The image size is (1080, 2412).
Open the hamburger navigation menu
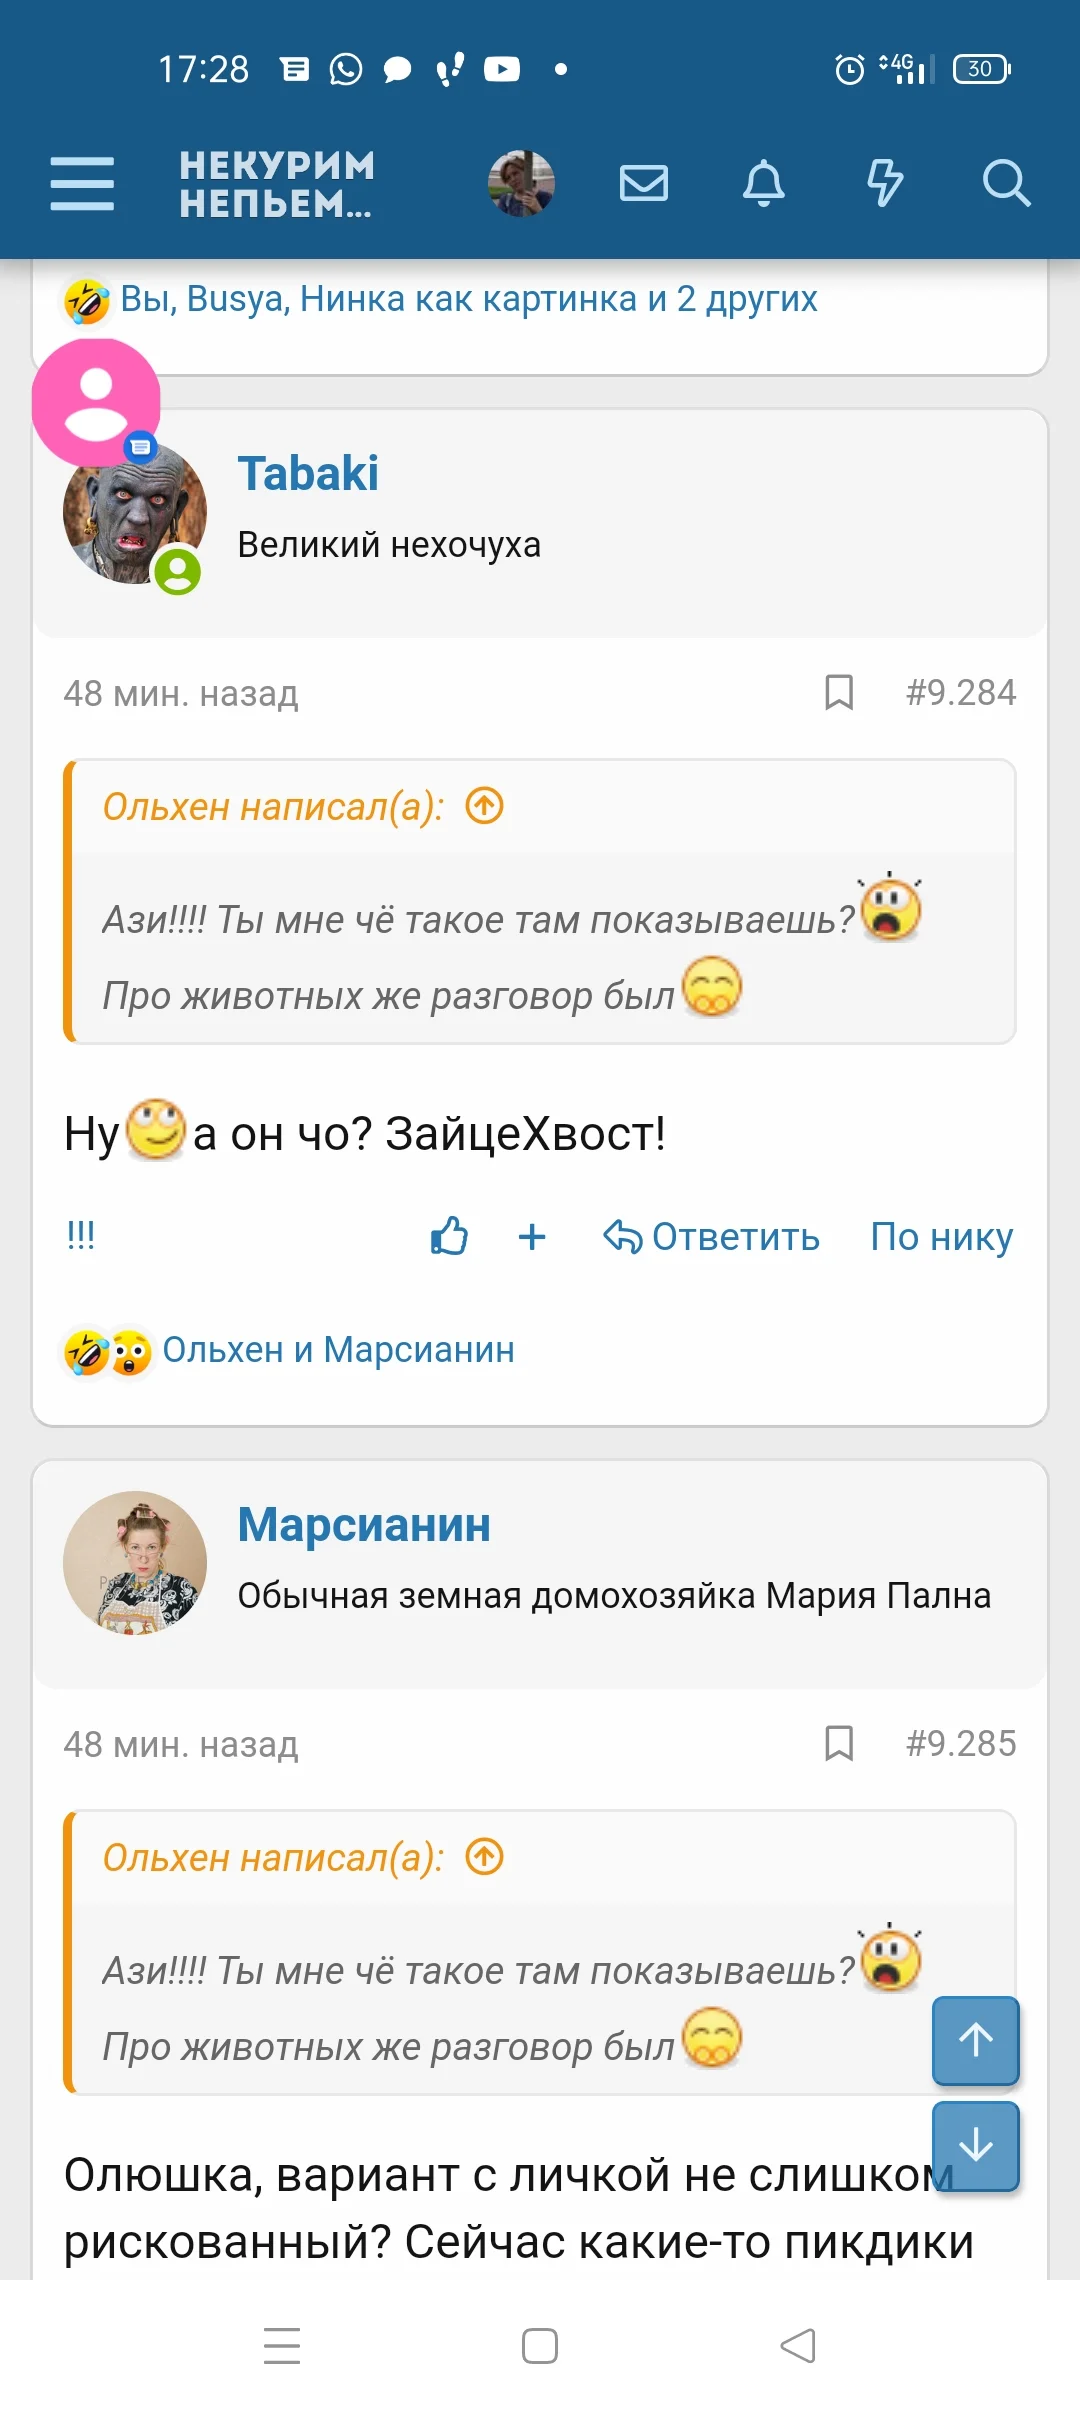[82, 183]
